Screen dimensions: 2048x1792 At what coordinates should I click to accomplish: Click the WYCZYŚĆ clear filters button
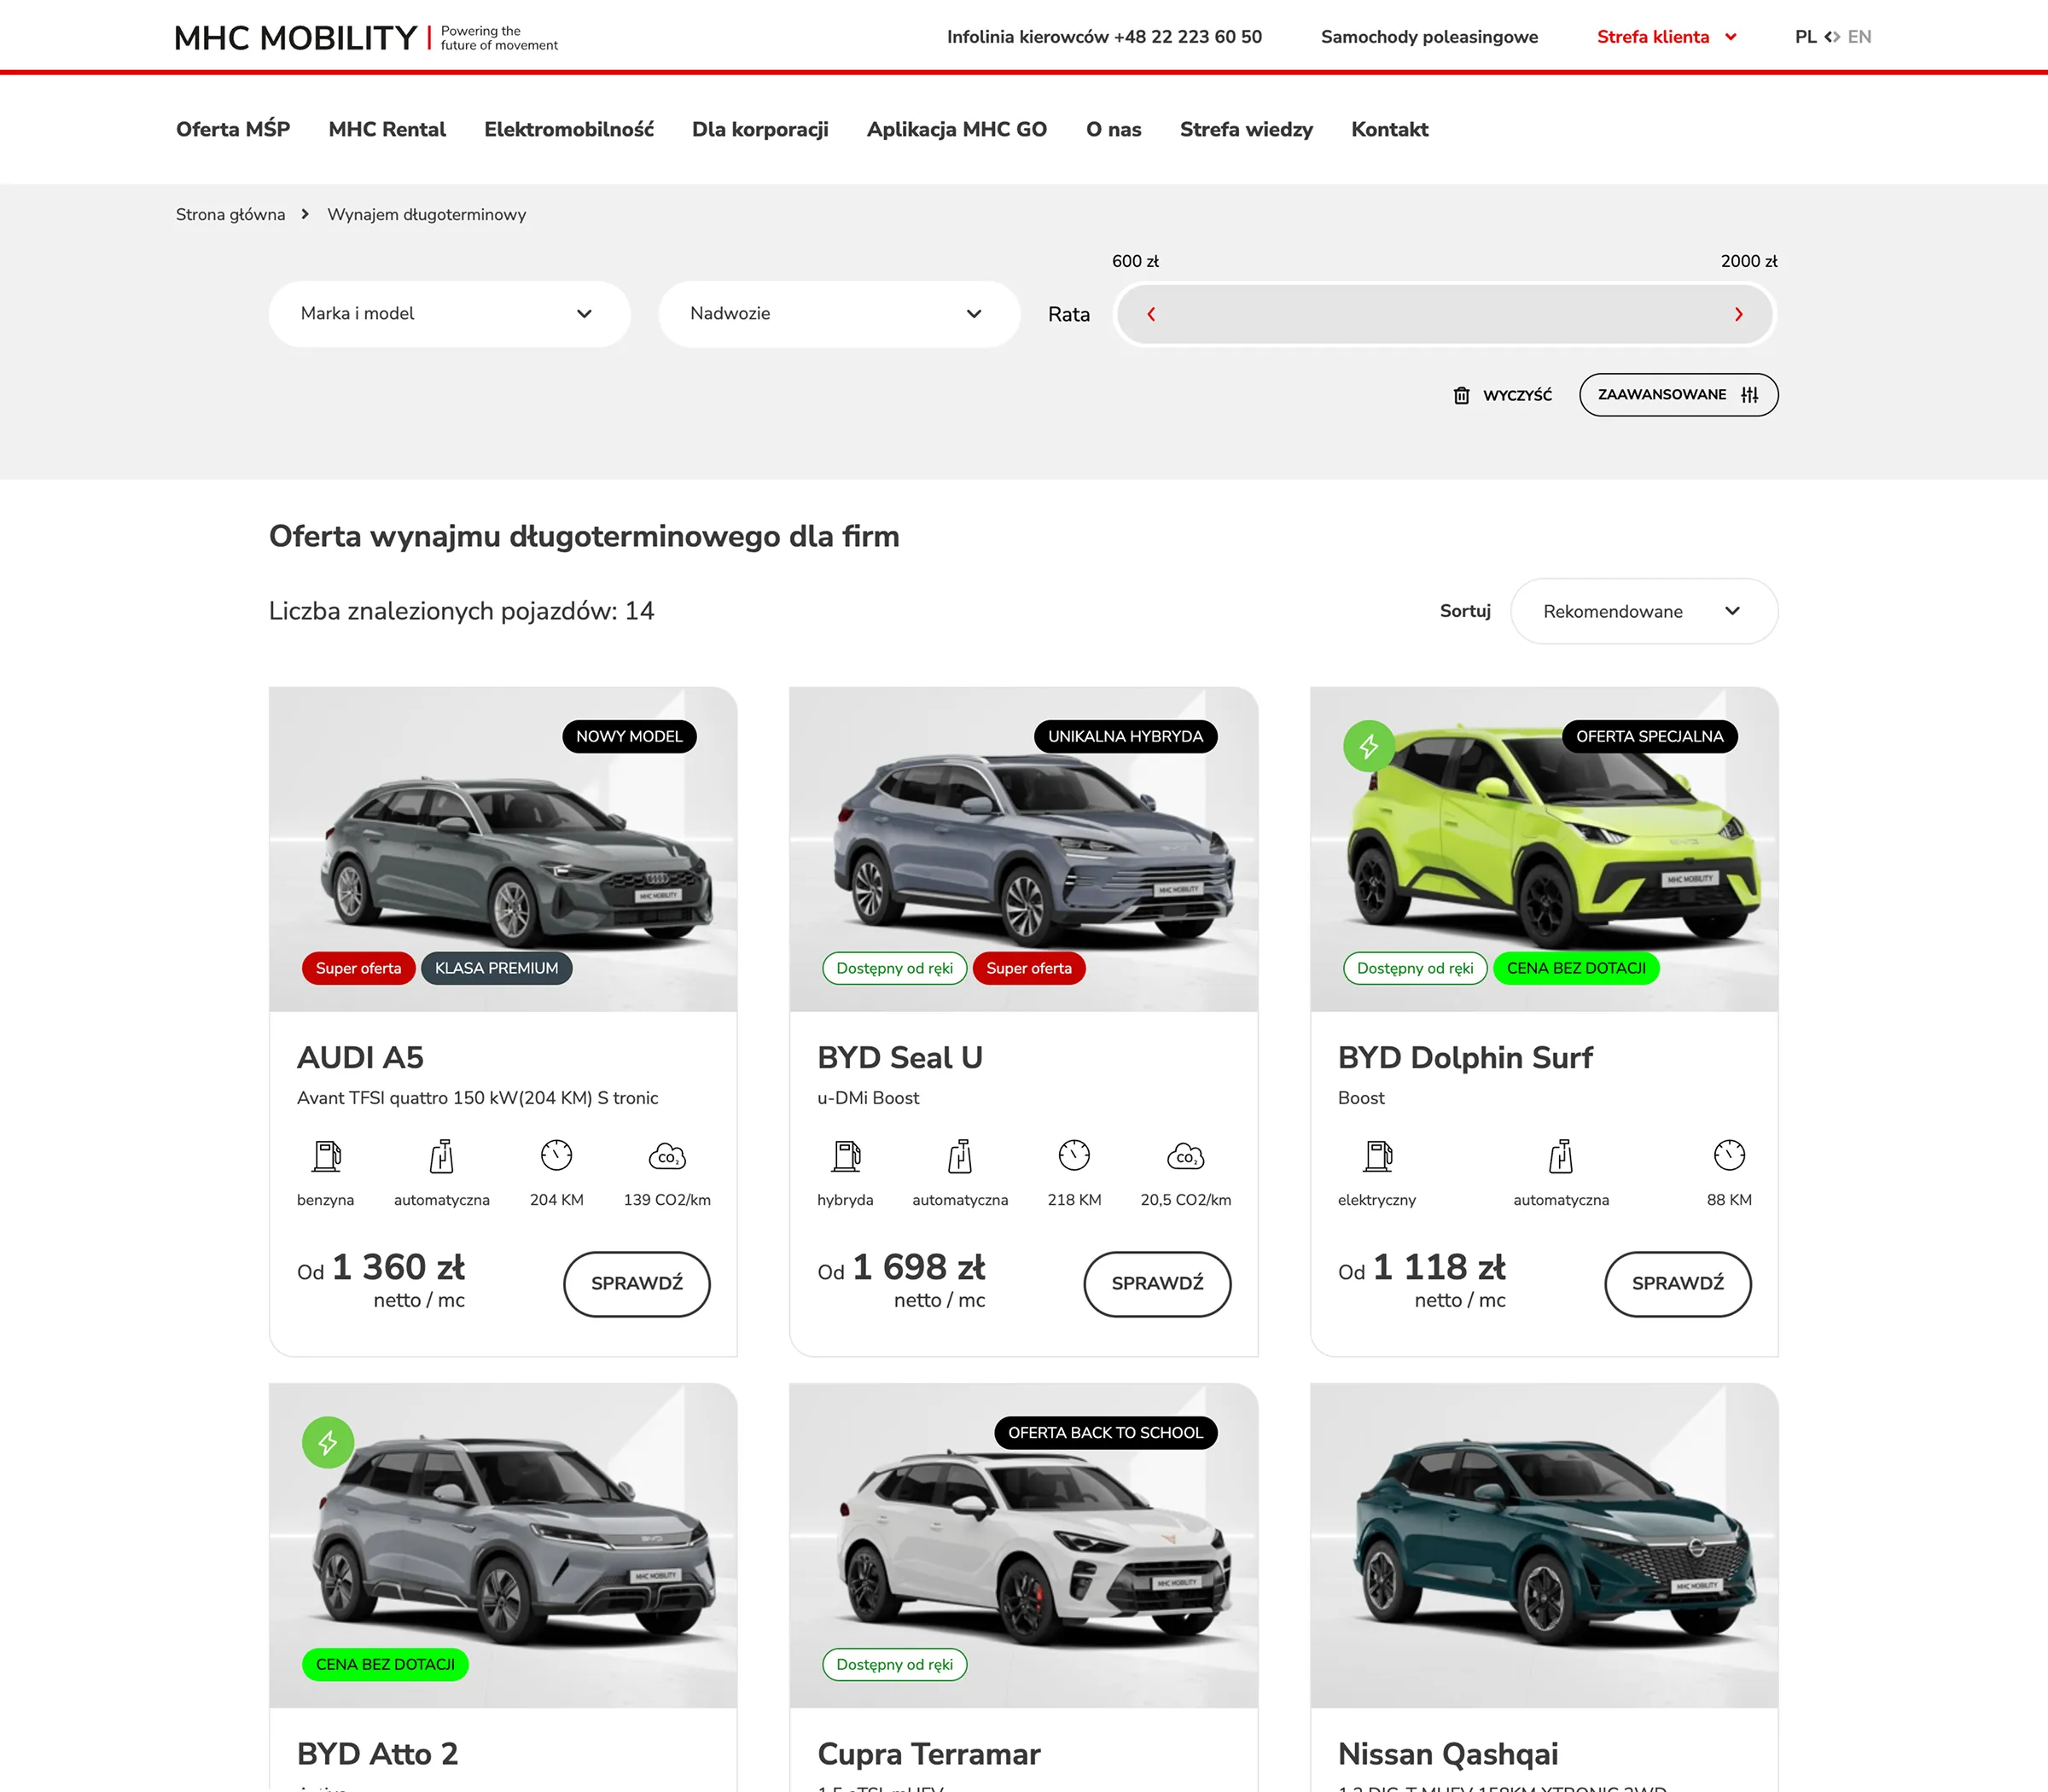click(1503, 395)
